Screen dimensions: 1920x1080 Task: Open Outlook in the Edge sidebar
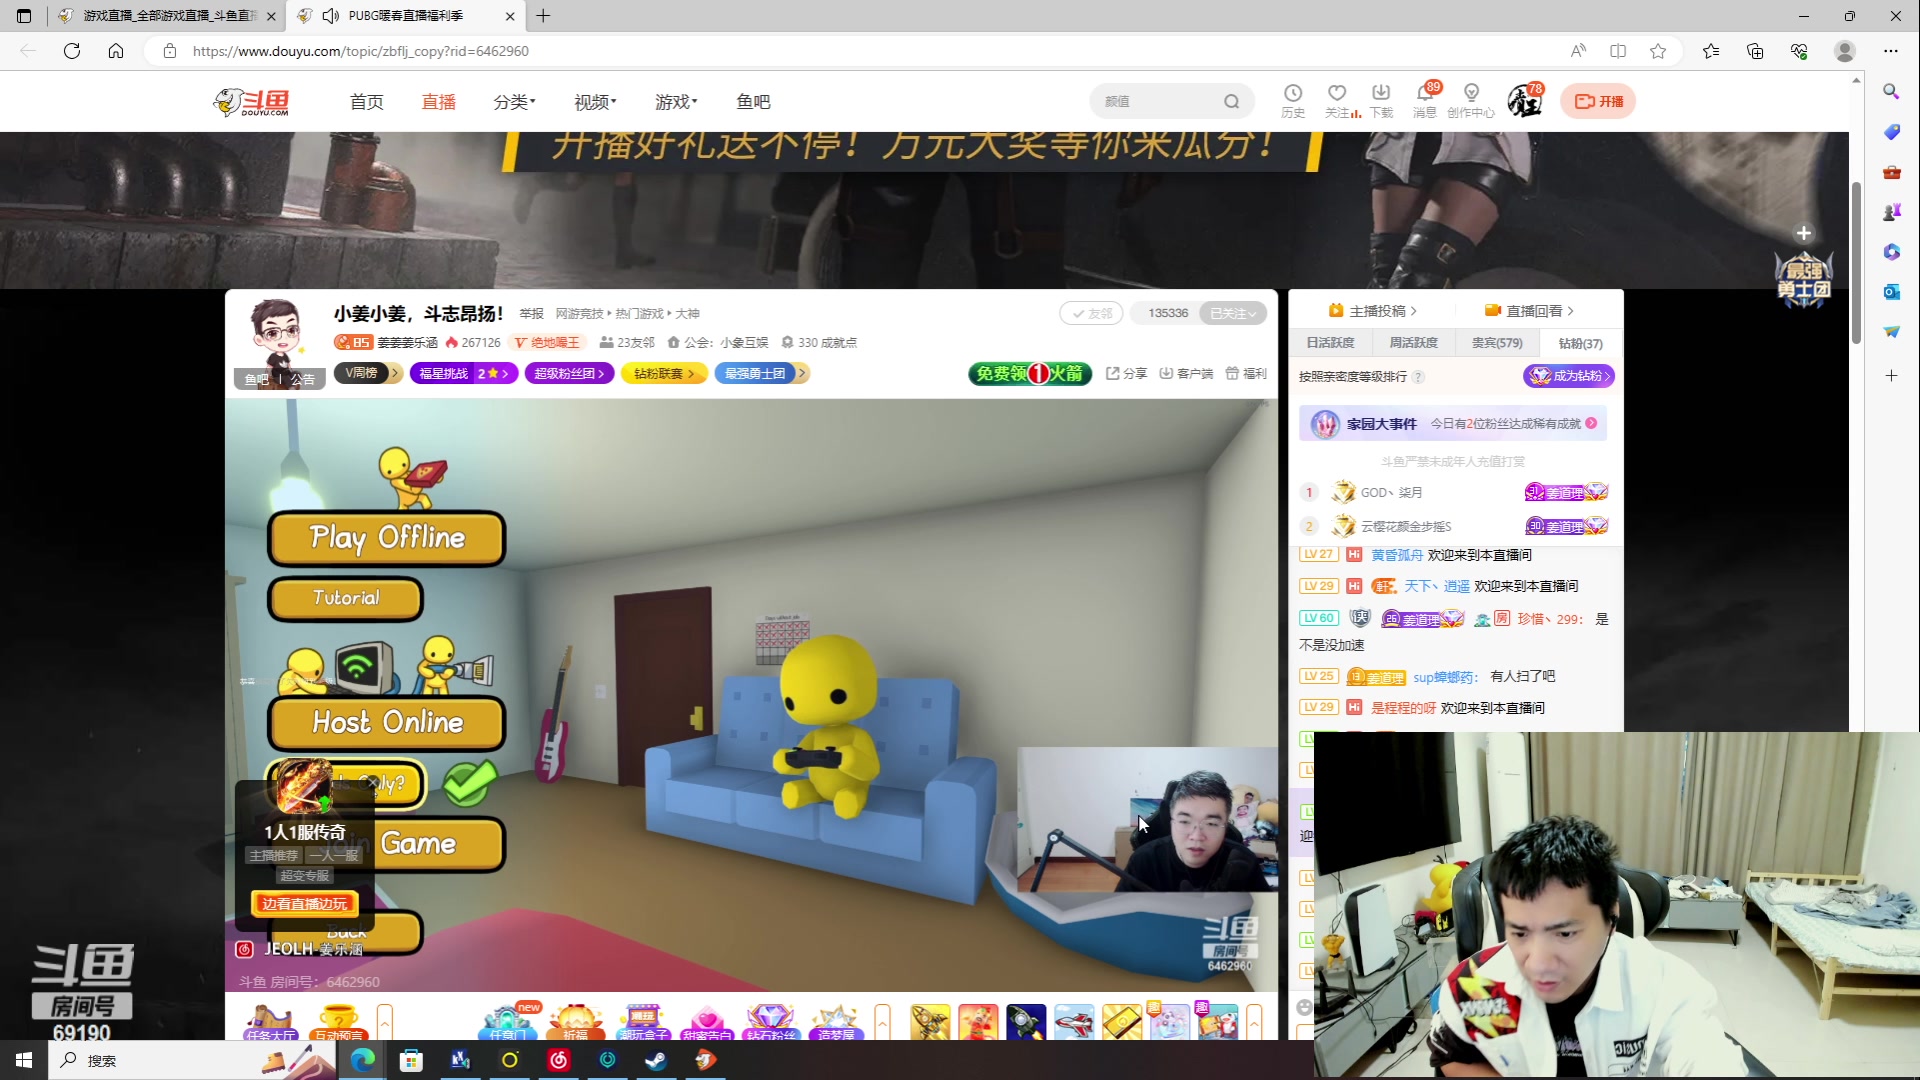coord(1891,292)
